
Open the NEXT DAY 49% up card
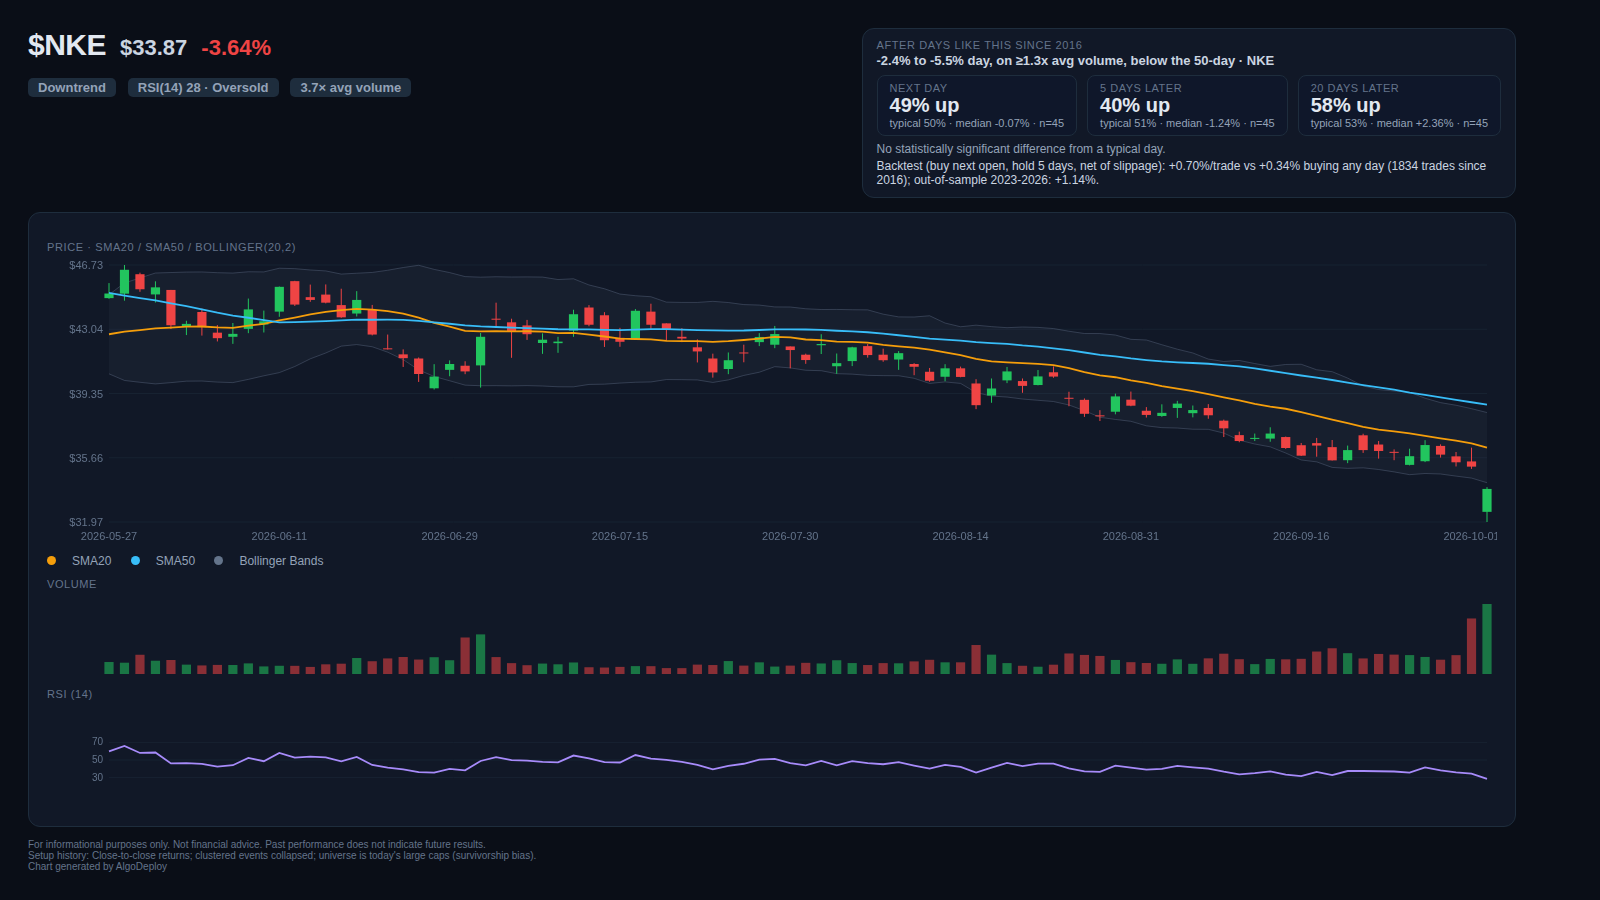click(977, 105)
